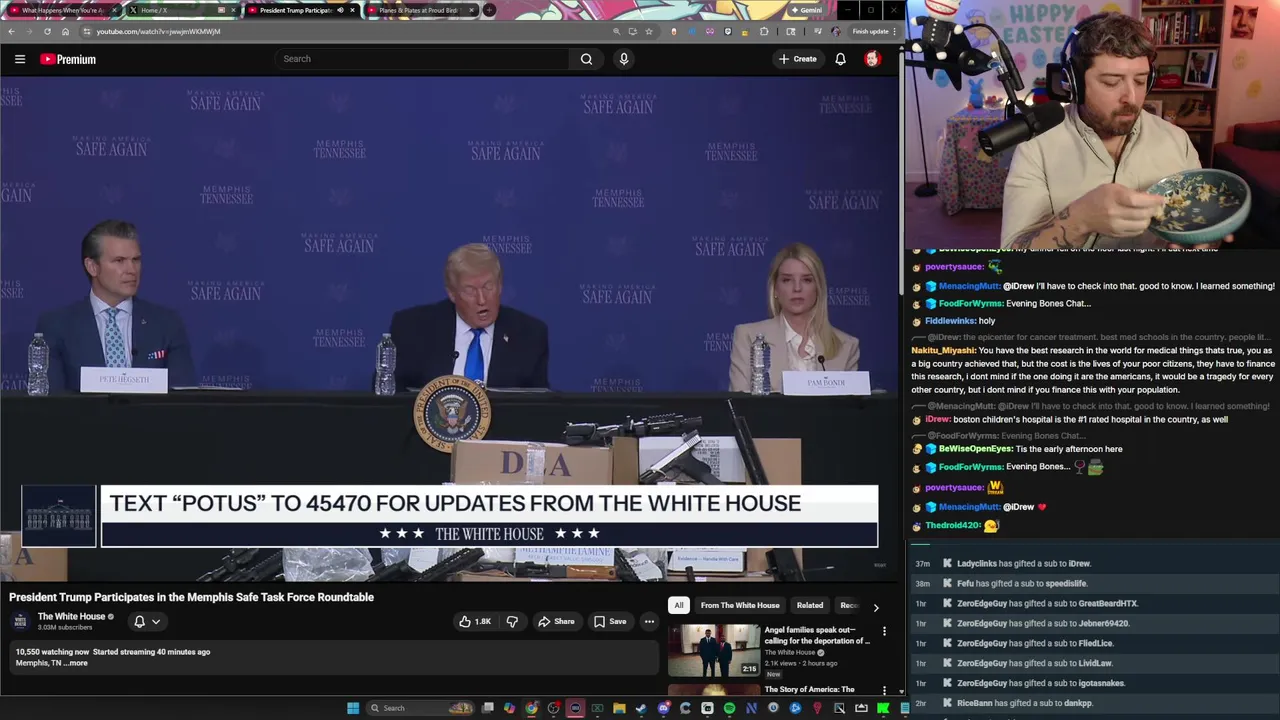This screenshot has width=1280, height=720.
Task: Open The White House channel name link
Action: pyautogui.click(x=71, y=616)
